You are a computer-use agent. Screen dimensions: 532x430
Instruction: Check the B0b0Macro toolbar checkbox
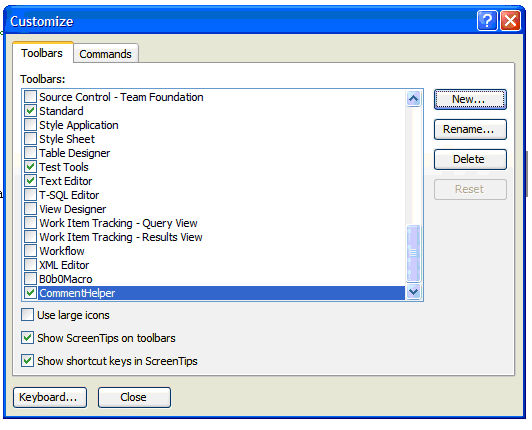click(x=30, y=279)
